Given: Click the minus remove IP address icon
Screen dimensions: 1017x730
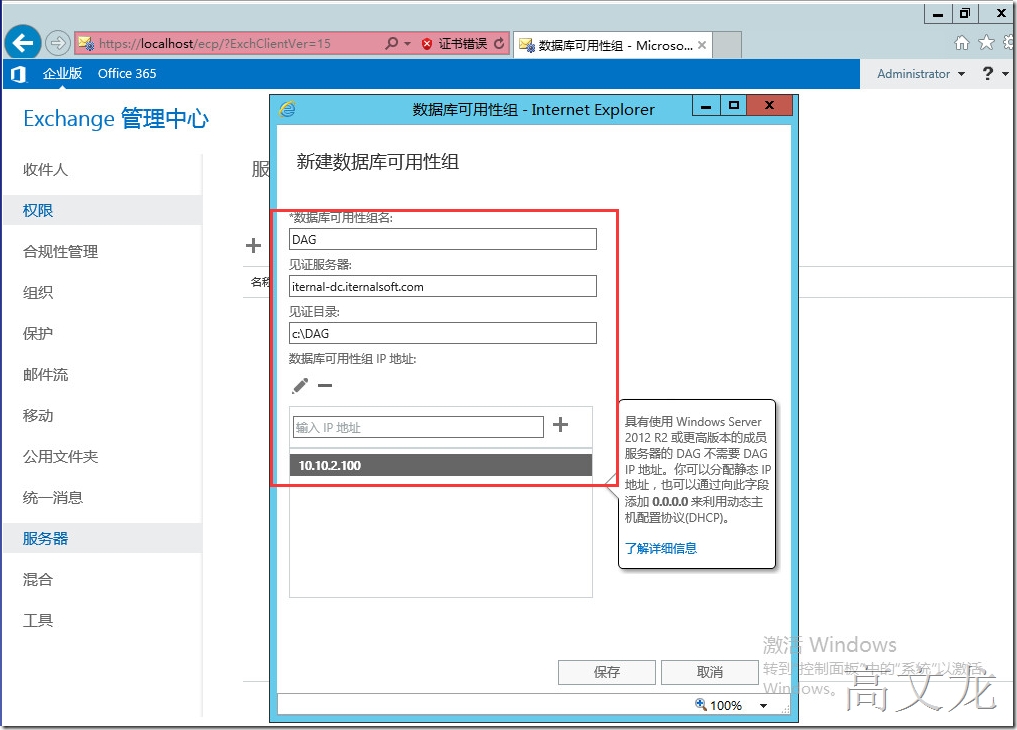Looking at the screenshot, I should (x=325, y=386).
